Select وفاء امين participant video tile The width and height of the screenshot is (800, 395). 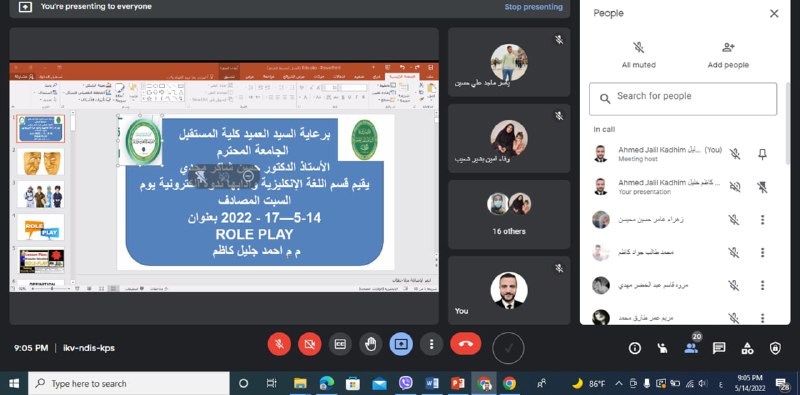(x=509, y=138)
